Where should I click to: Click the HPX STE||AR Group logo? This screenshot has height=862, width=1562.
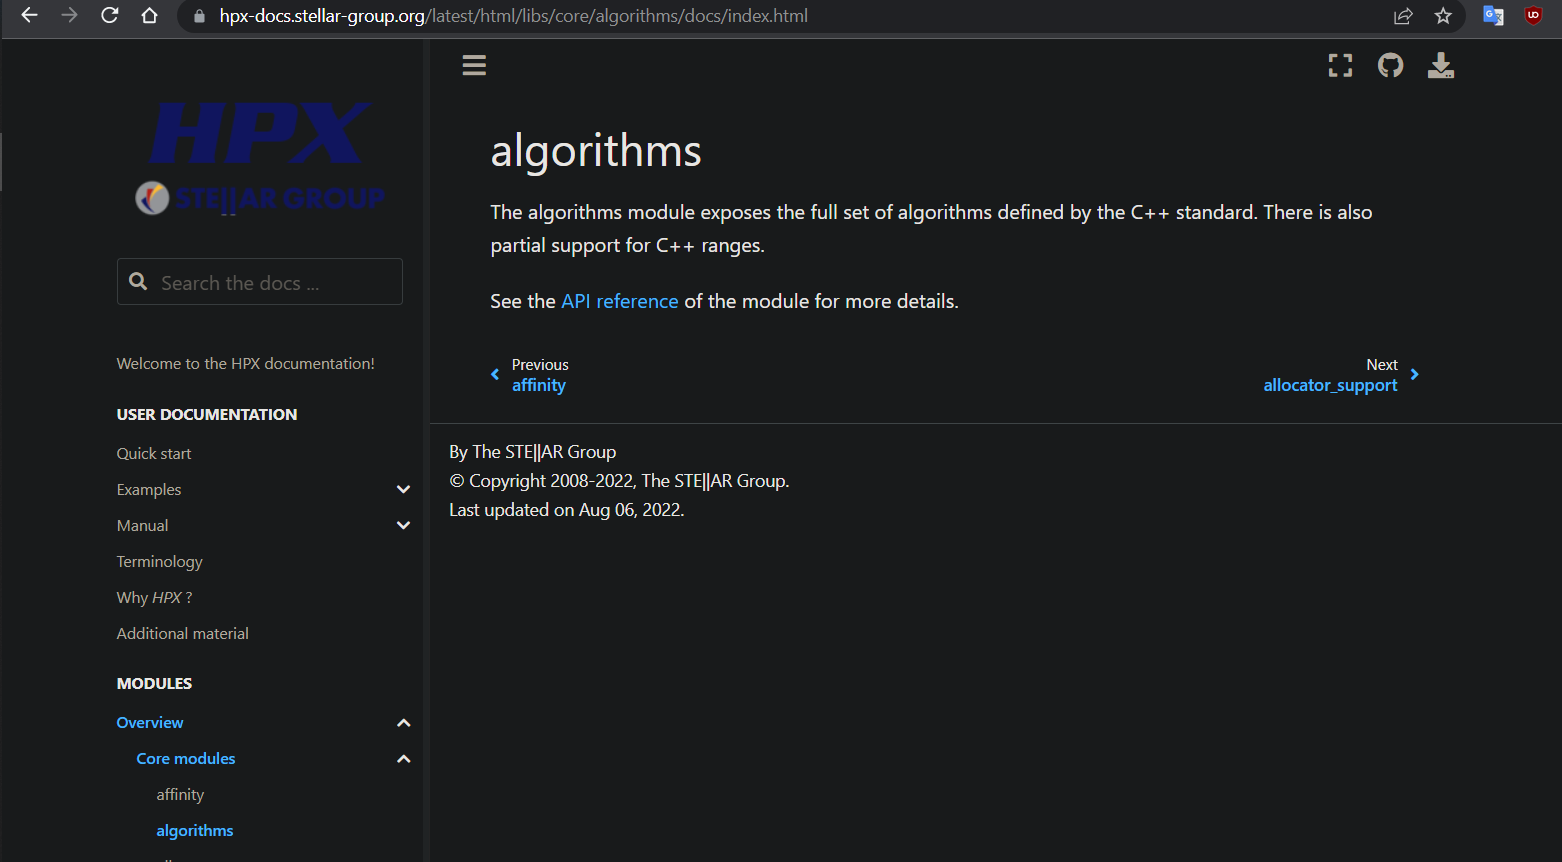pyautogui.click(x=259, y=158)
